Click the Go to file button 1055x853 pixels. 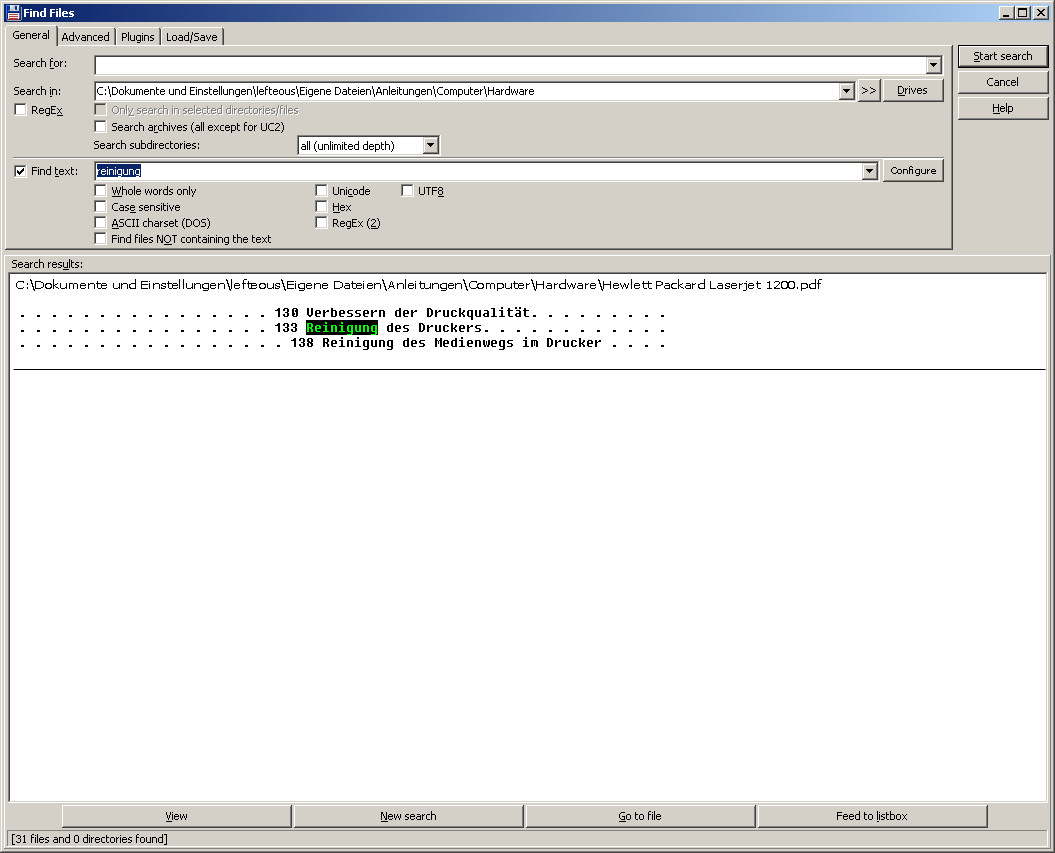640,816
